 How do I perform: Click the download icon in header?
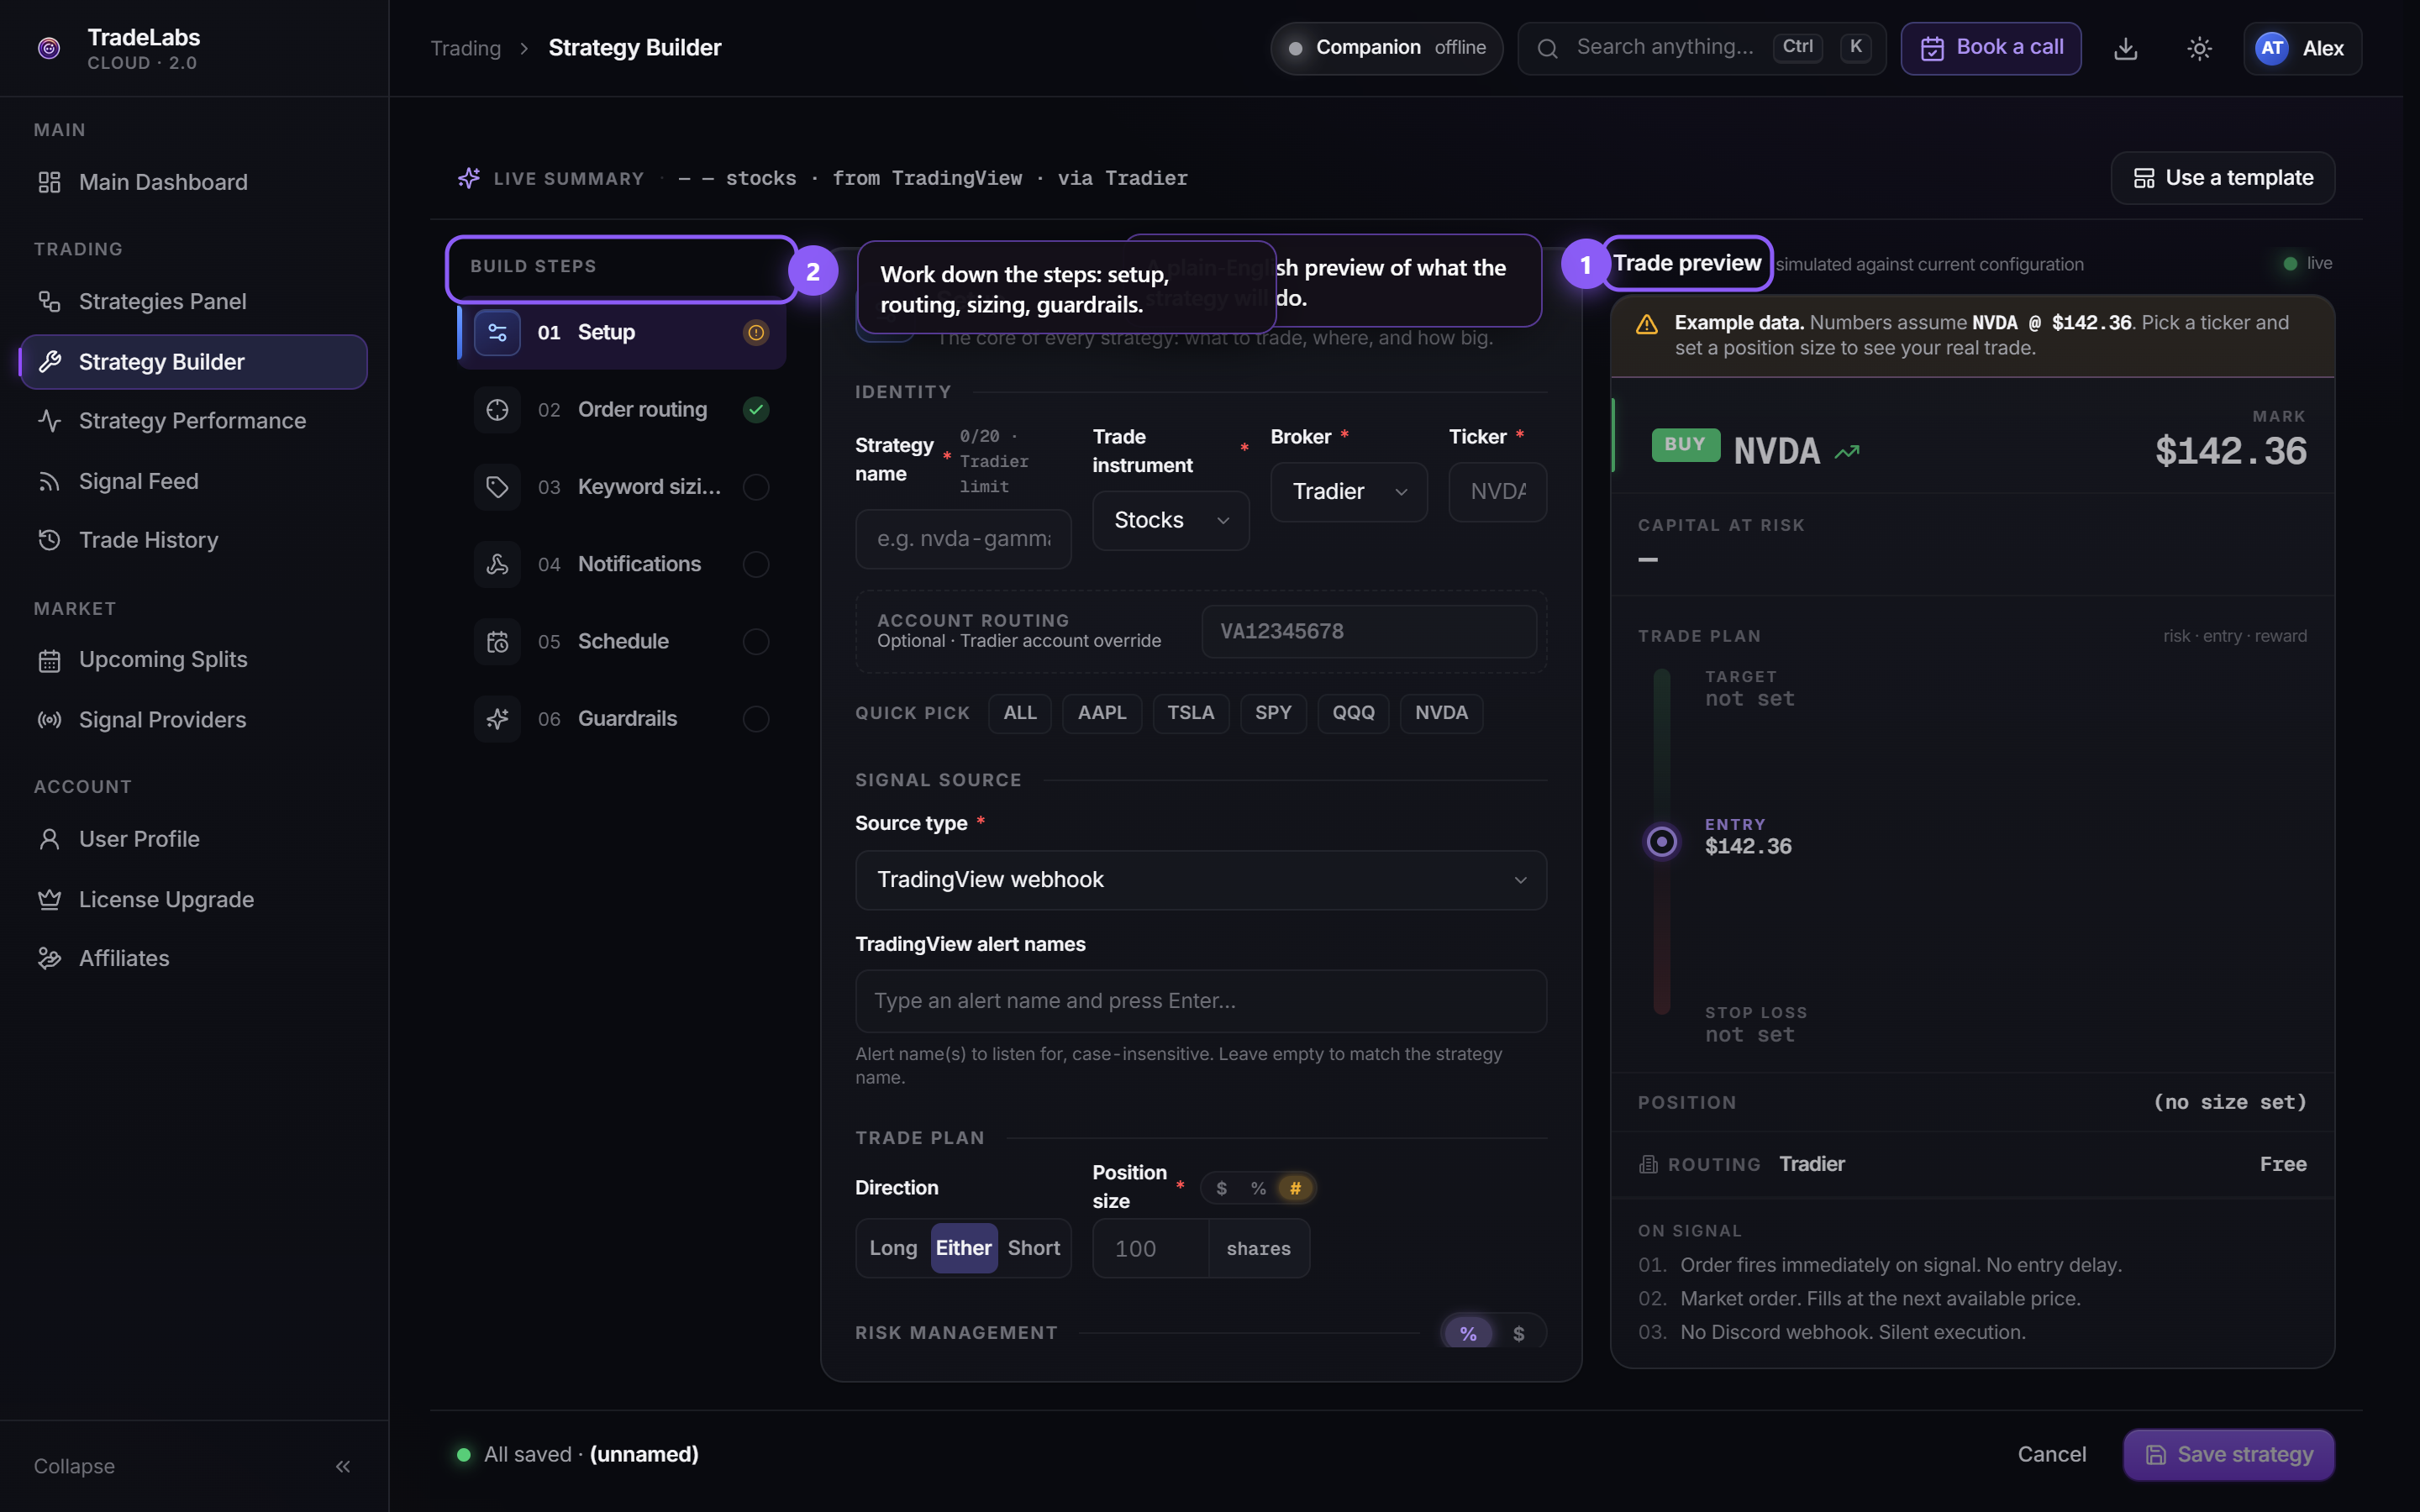[2126, 48]
